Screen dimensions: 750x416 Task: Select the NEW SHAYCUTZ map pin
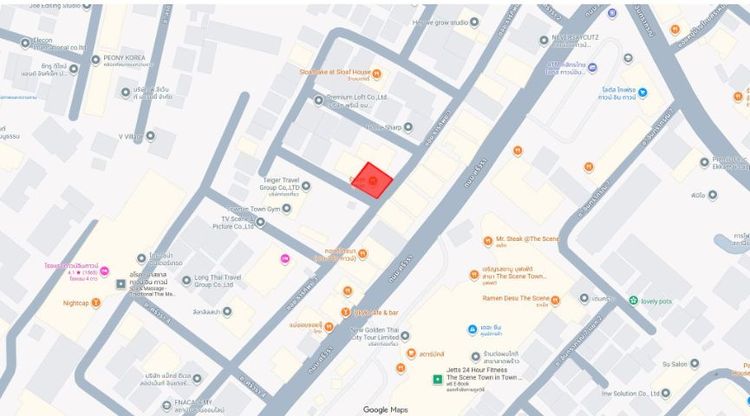[x=544, y=40]
